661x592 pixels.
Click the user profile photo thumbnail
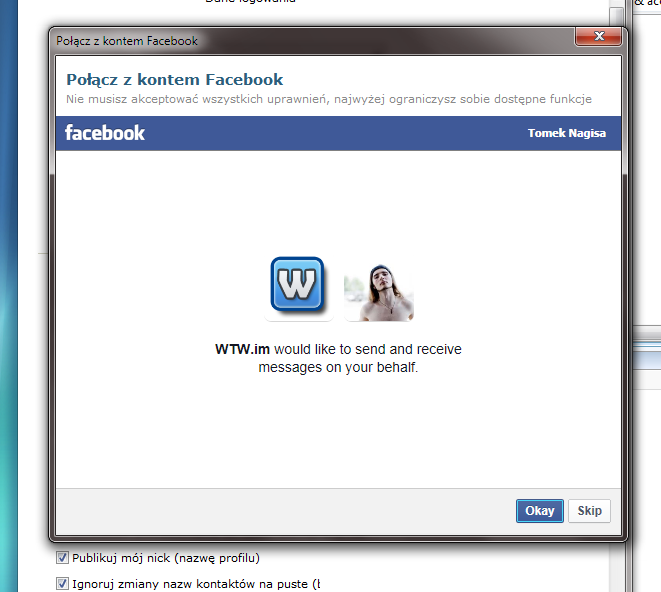tap(379, 292)
